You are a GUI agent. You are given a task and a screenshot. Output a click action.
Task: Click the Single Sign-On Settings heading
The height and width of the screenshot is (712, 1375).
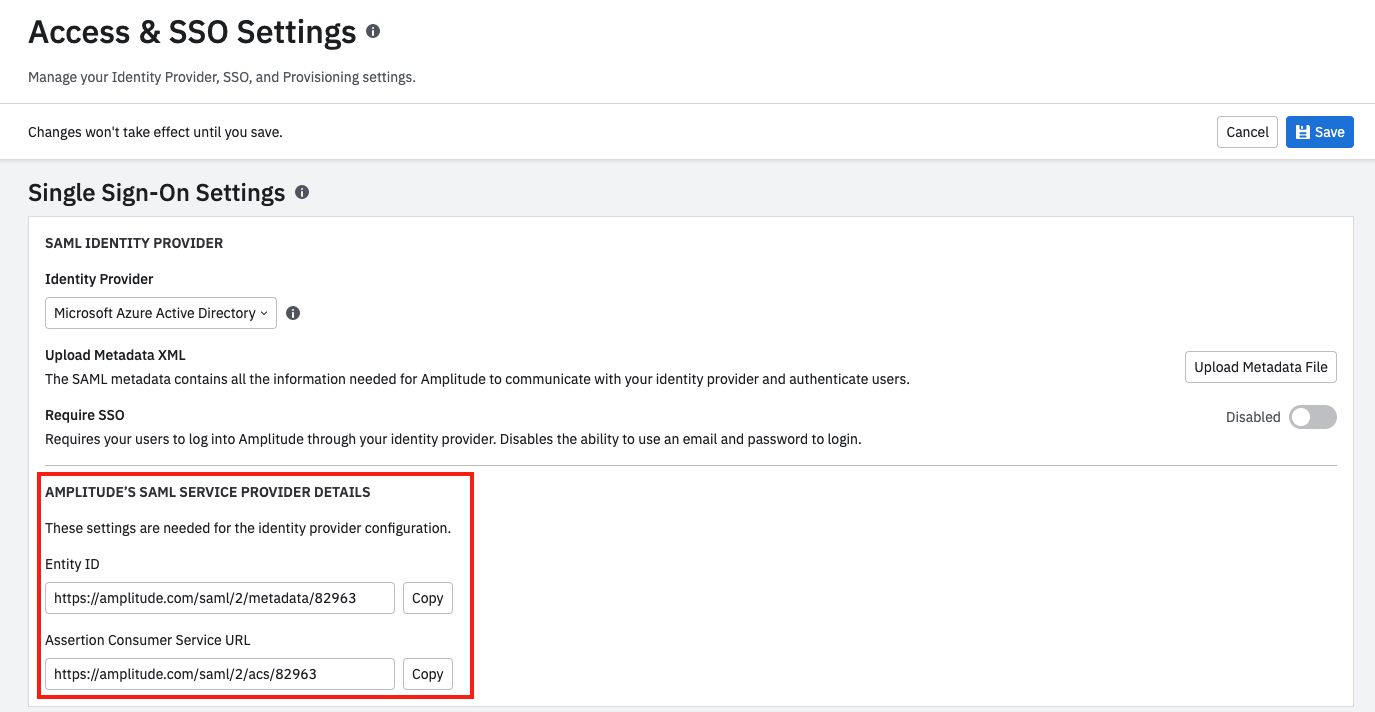(x=157, y=193)
